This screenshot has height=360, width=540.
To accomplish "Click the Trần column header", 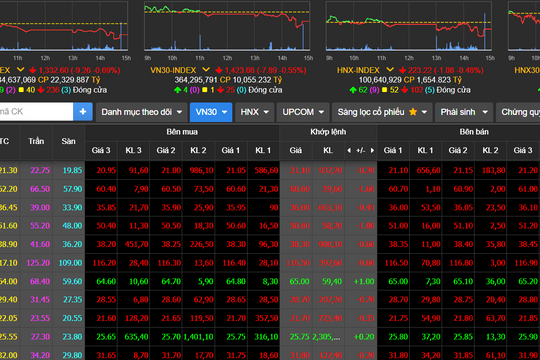I will 36,141.
